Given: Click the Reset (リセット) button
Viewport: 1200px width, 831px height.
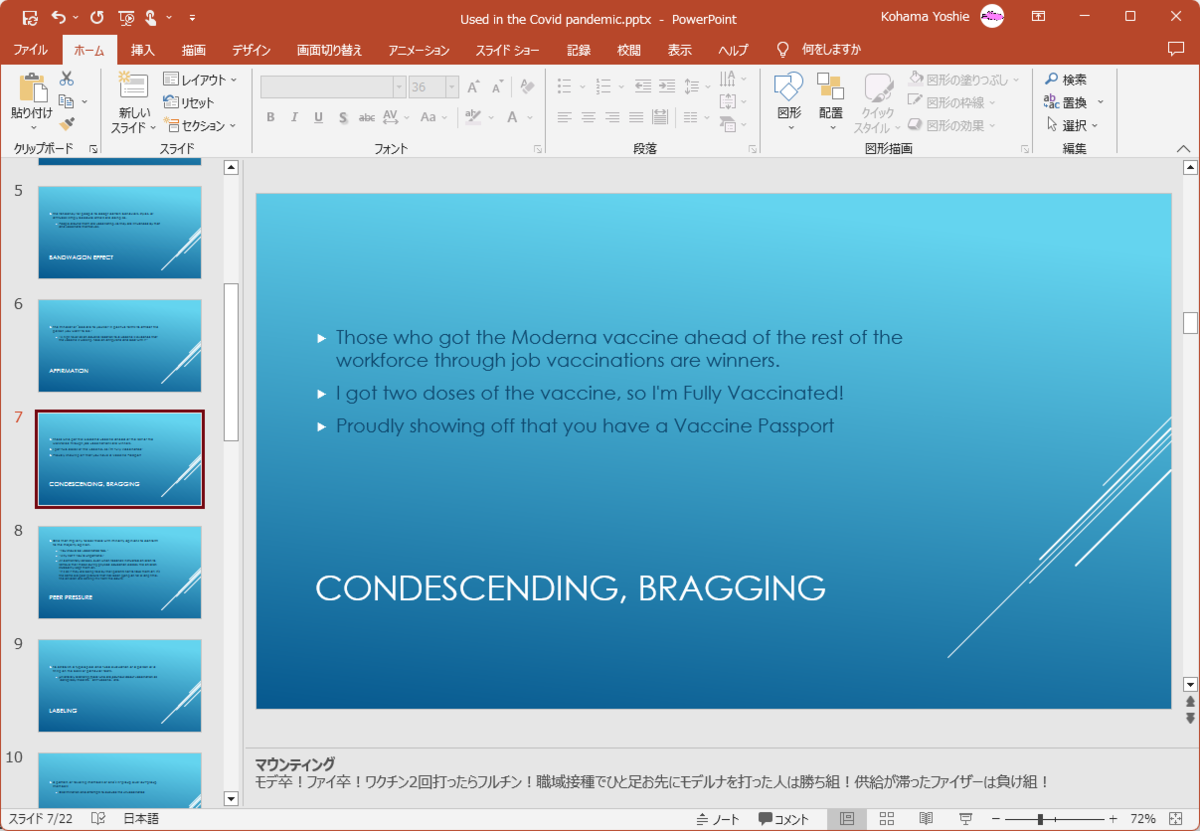Looking at the screenshot, I should click(x=189, y=102).
